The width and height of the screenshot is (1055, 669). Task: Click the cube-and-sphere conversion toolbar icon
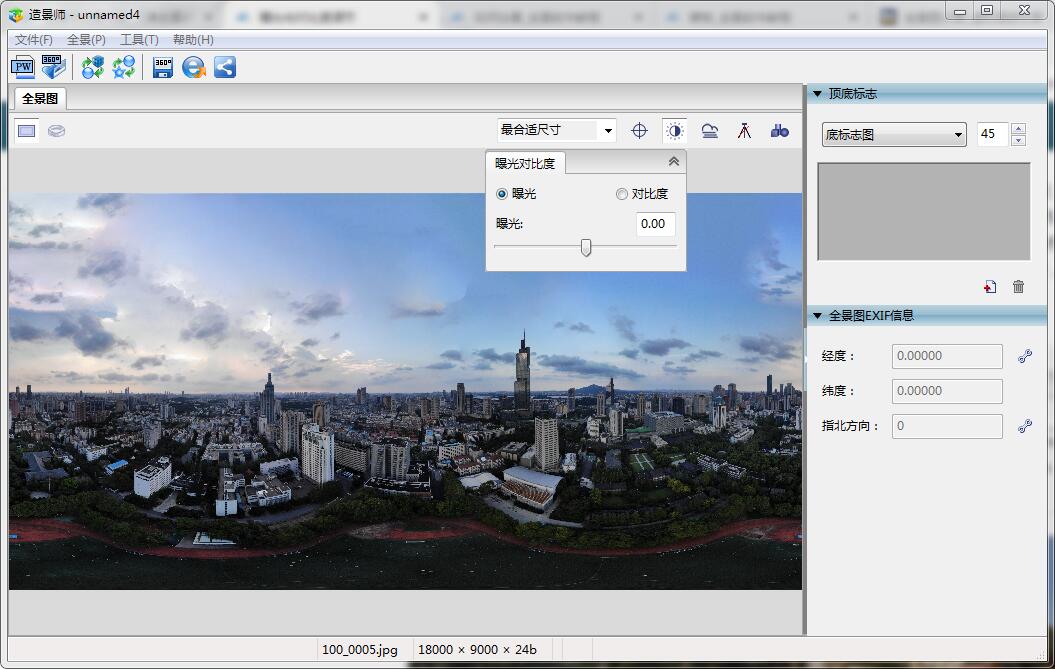point(93,67)
